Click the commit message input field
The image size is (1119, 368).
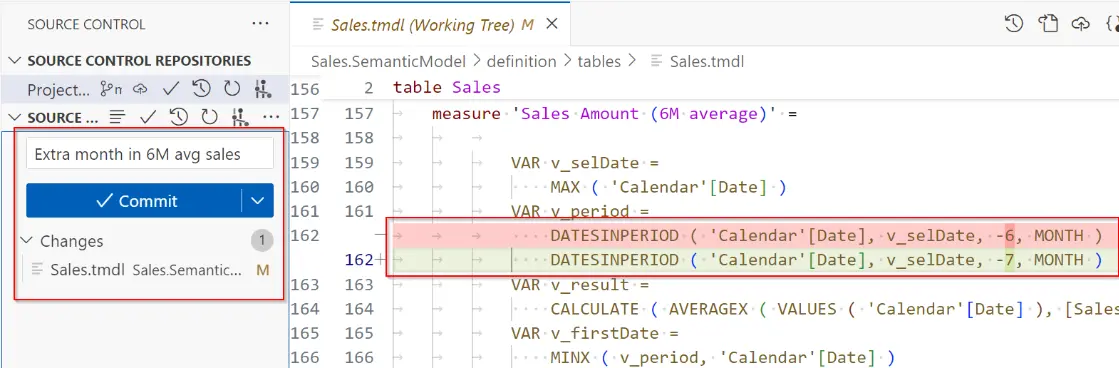tap(150, 153)
